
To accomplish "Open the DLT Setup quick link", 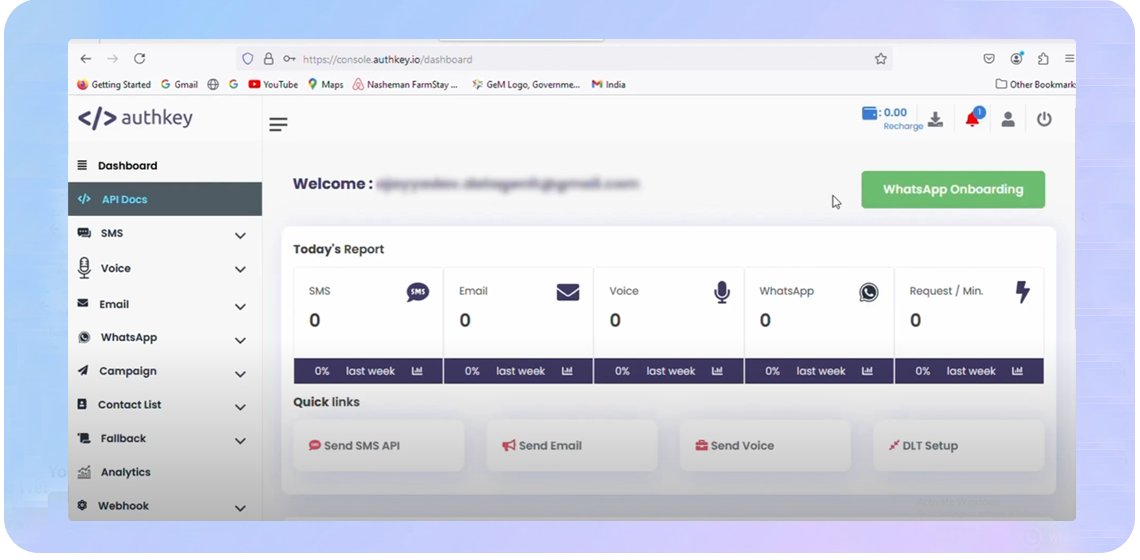I will tap(959, 446).
